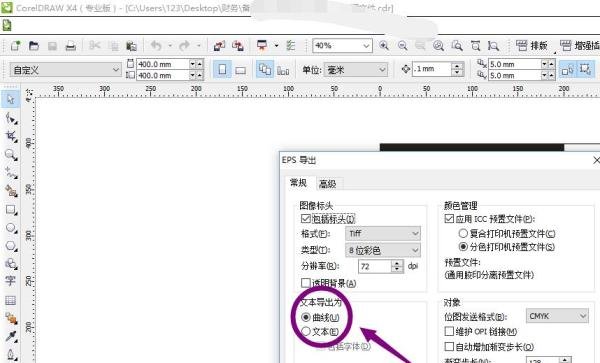The height and width of the screenshot is (363, 600).
Task: Select the Zoom tool in toolbox
Action: 11,155
